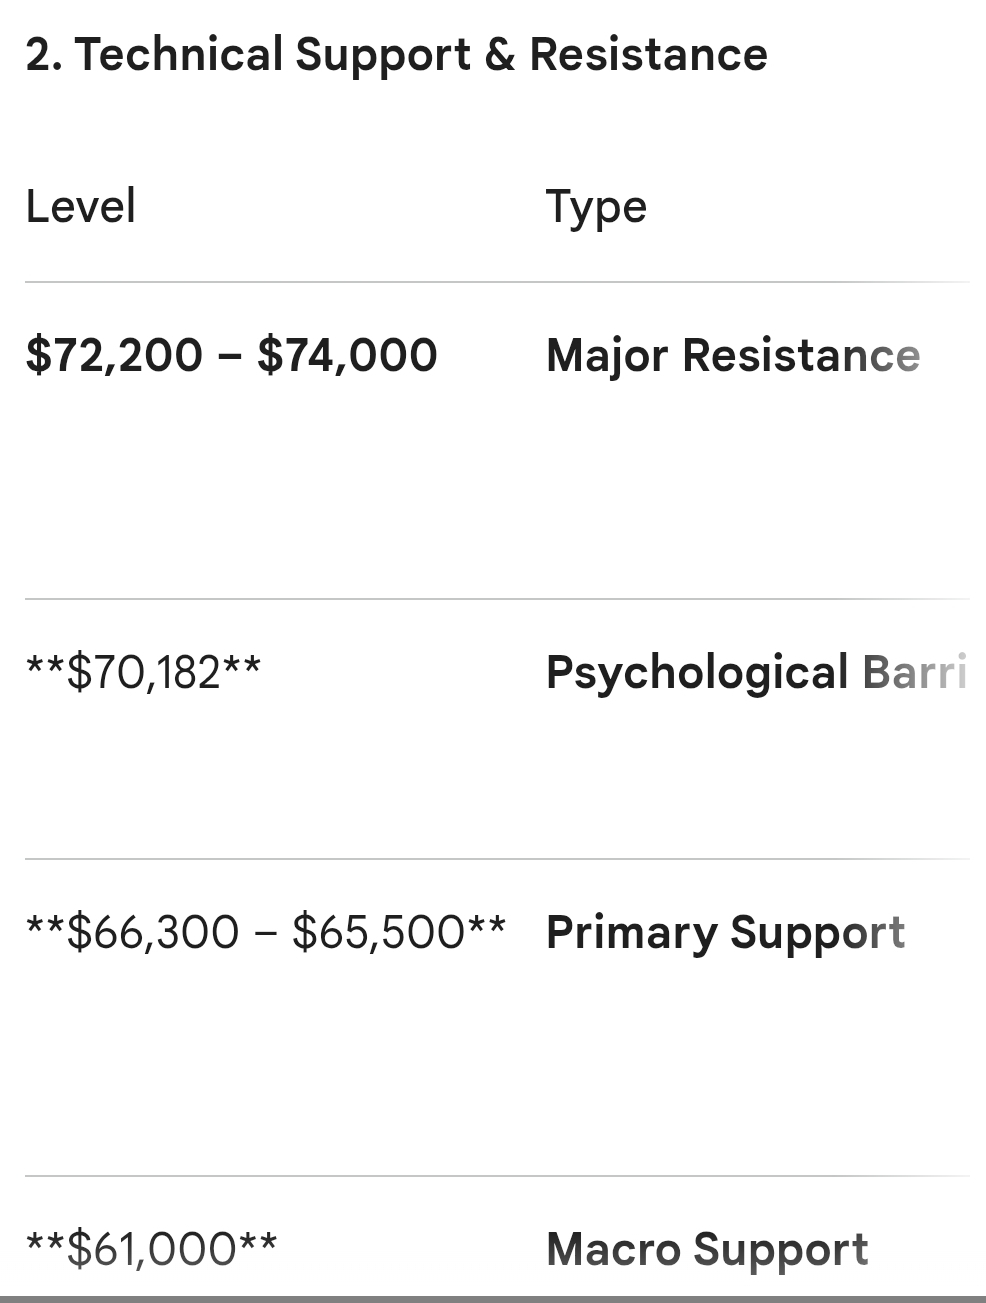Select the Level column header
This screenshot has height=1303, width=986.
(x=80, y=207)
